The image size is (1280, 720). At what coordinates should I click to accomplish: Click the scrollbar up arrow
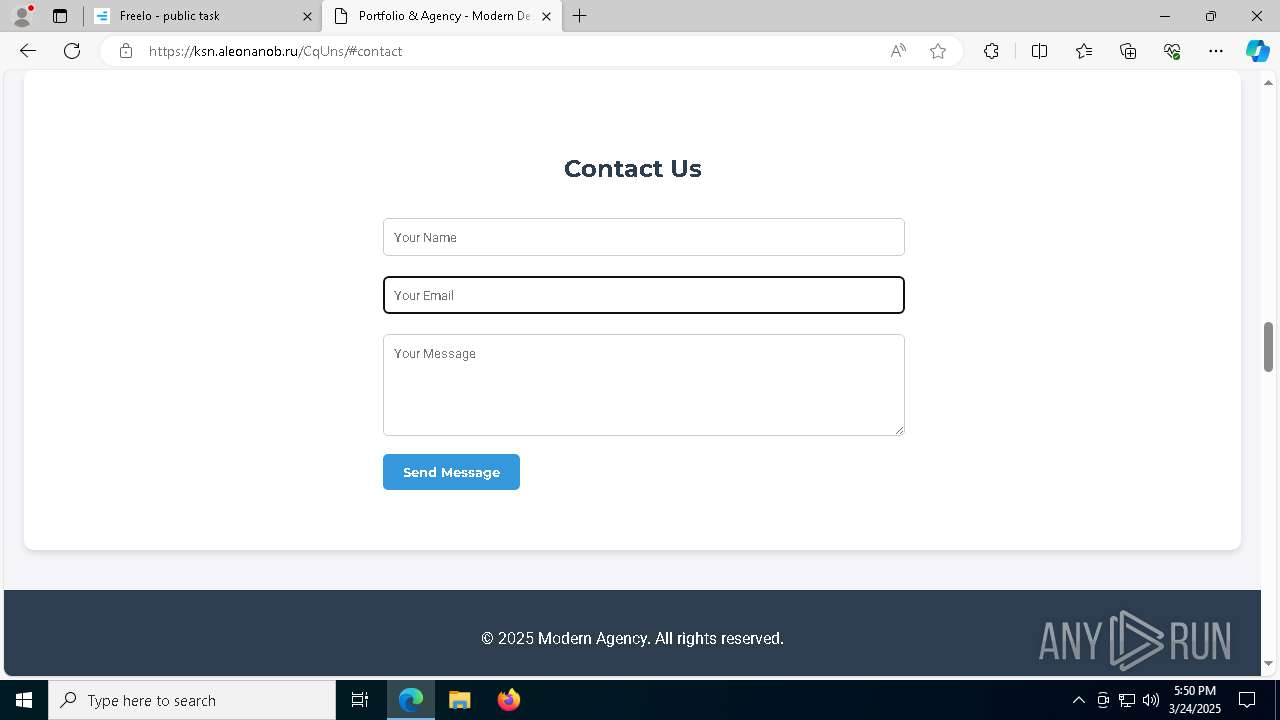(x=1269, y=83)
